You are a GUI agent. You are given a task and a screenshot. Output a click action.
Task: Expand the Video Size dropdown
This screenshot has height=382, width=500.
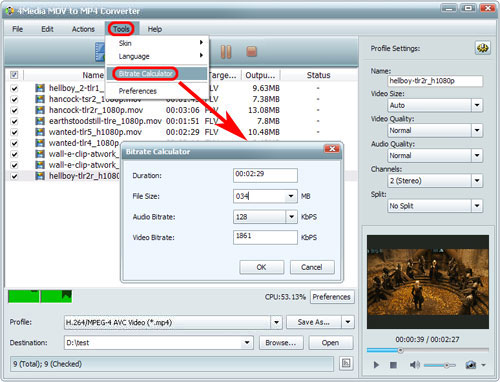477,105
